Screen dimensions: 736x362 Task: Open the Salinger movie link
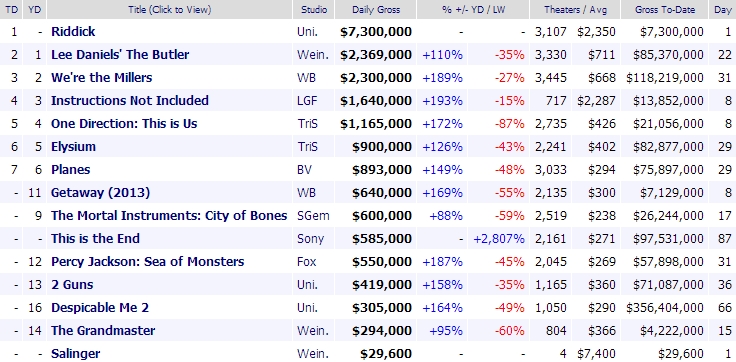pos(75,354)
